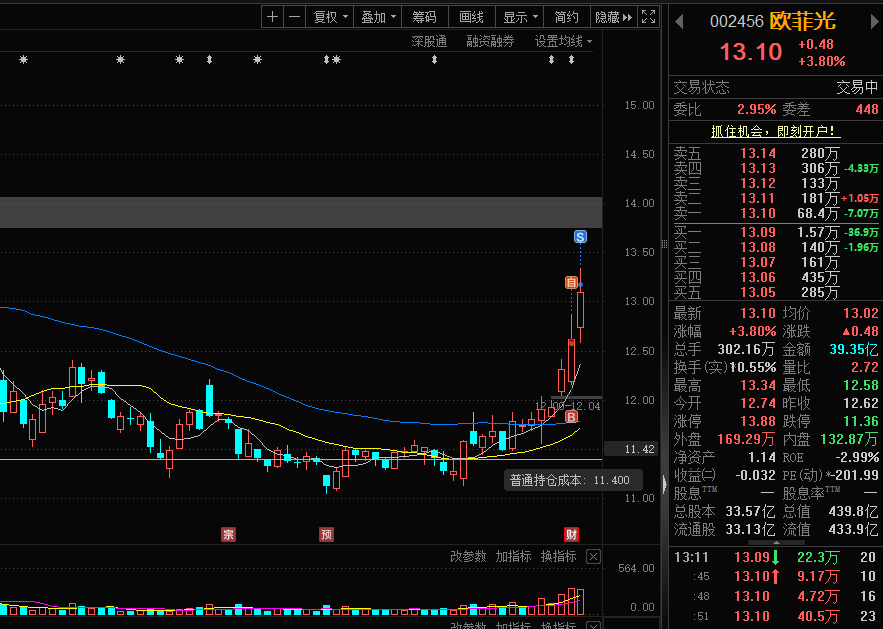
Task: Click 加指标 in the volume pane header
Action: (x=513, y=556)
